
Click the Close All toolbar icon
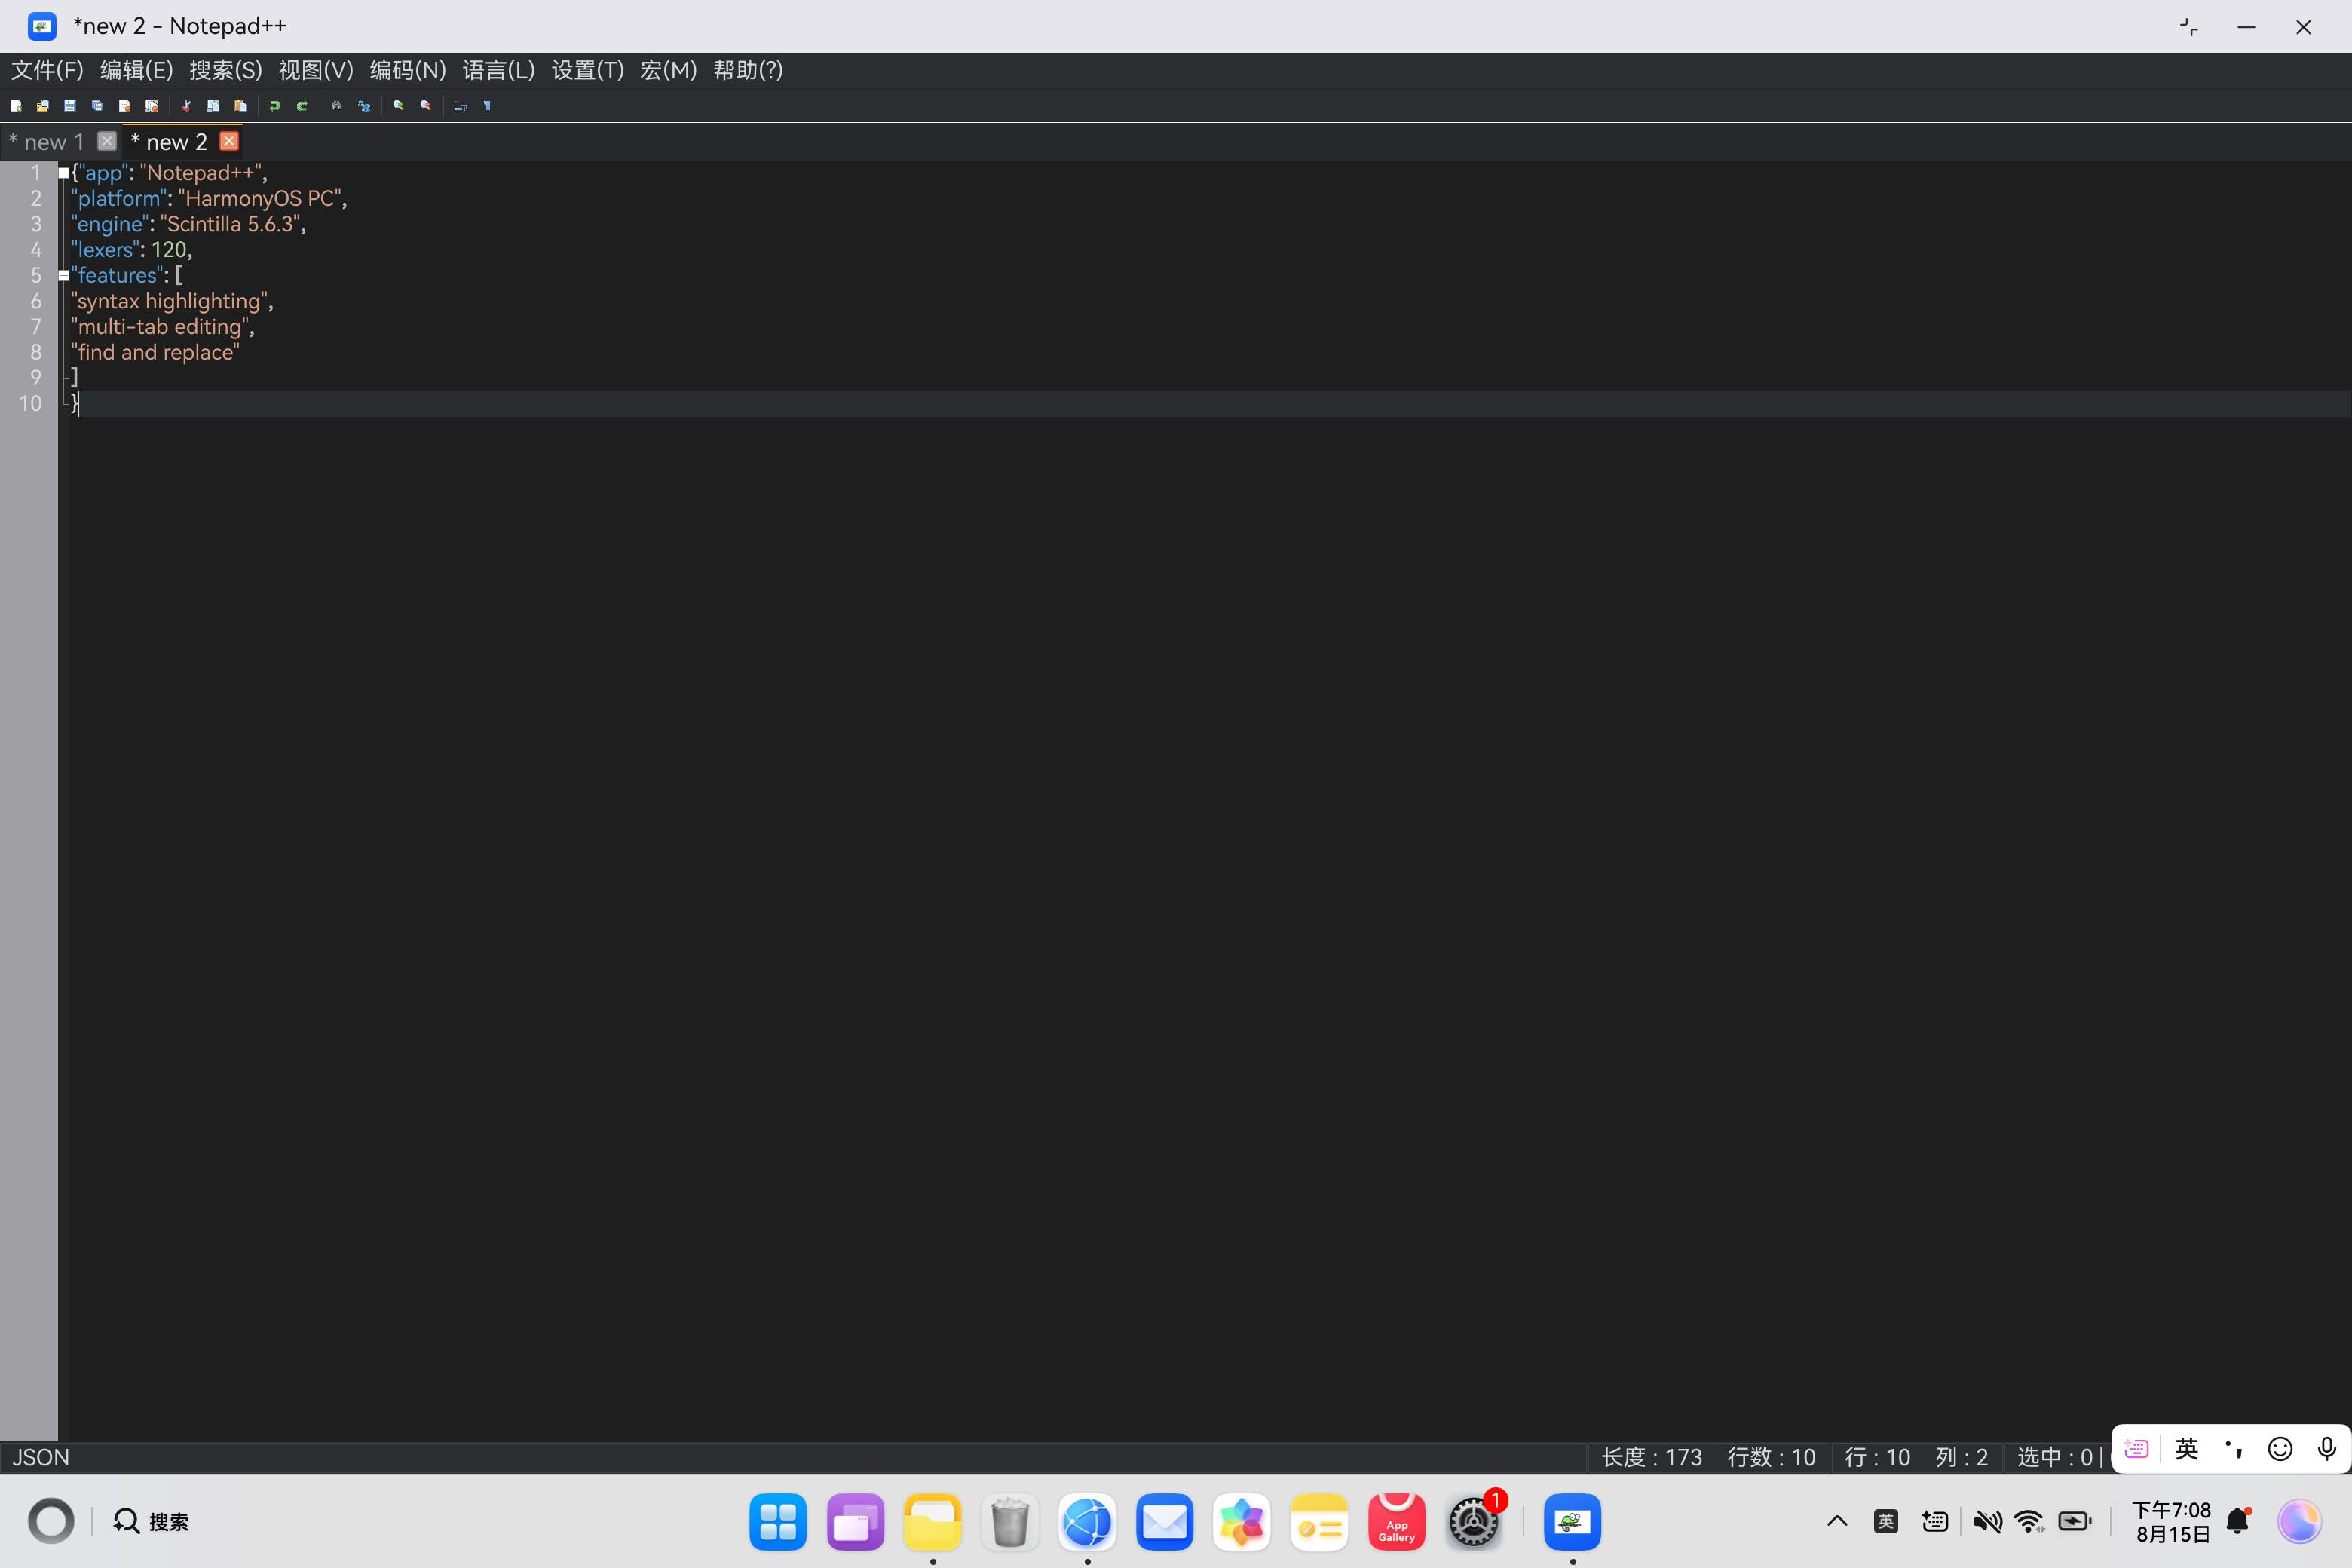(152, 105)
